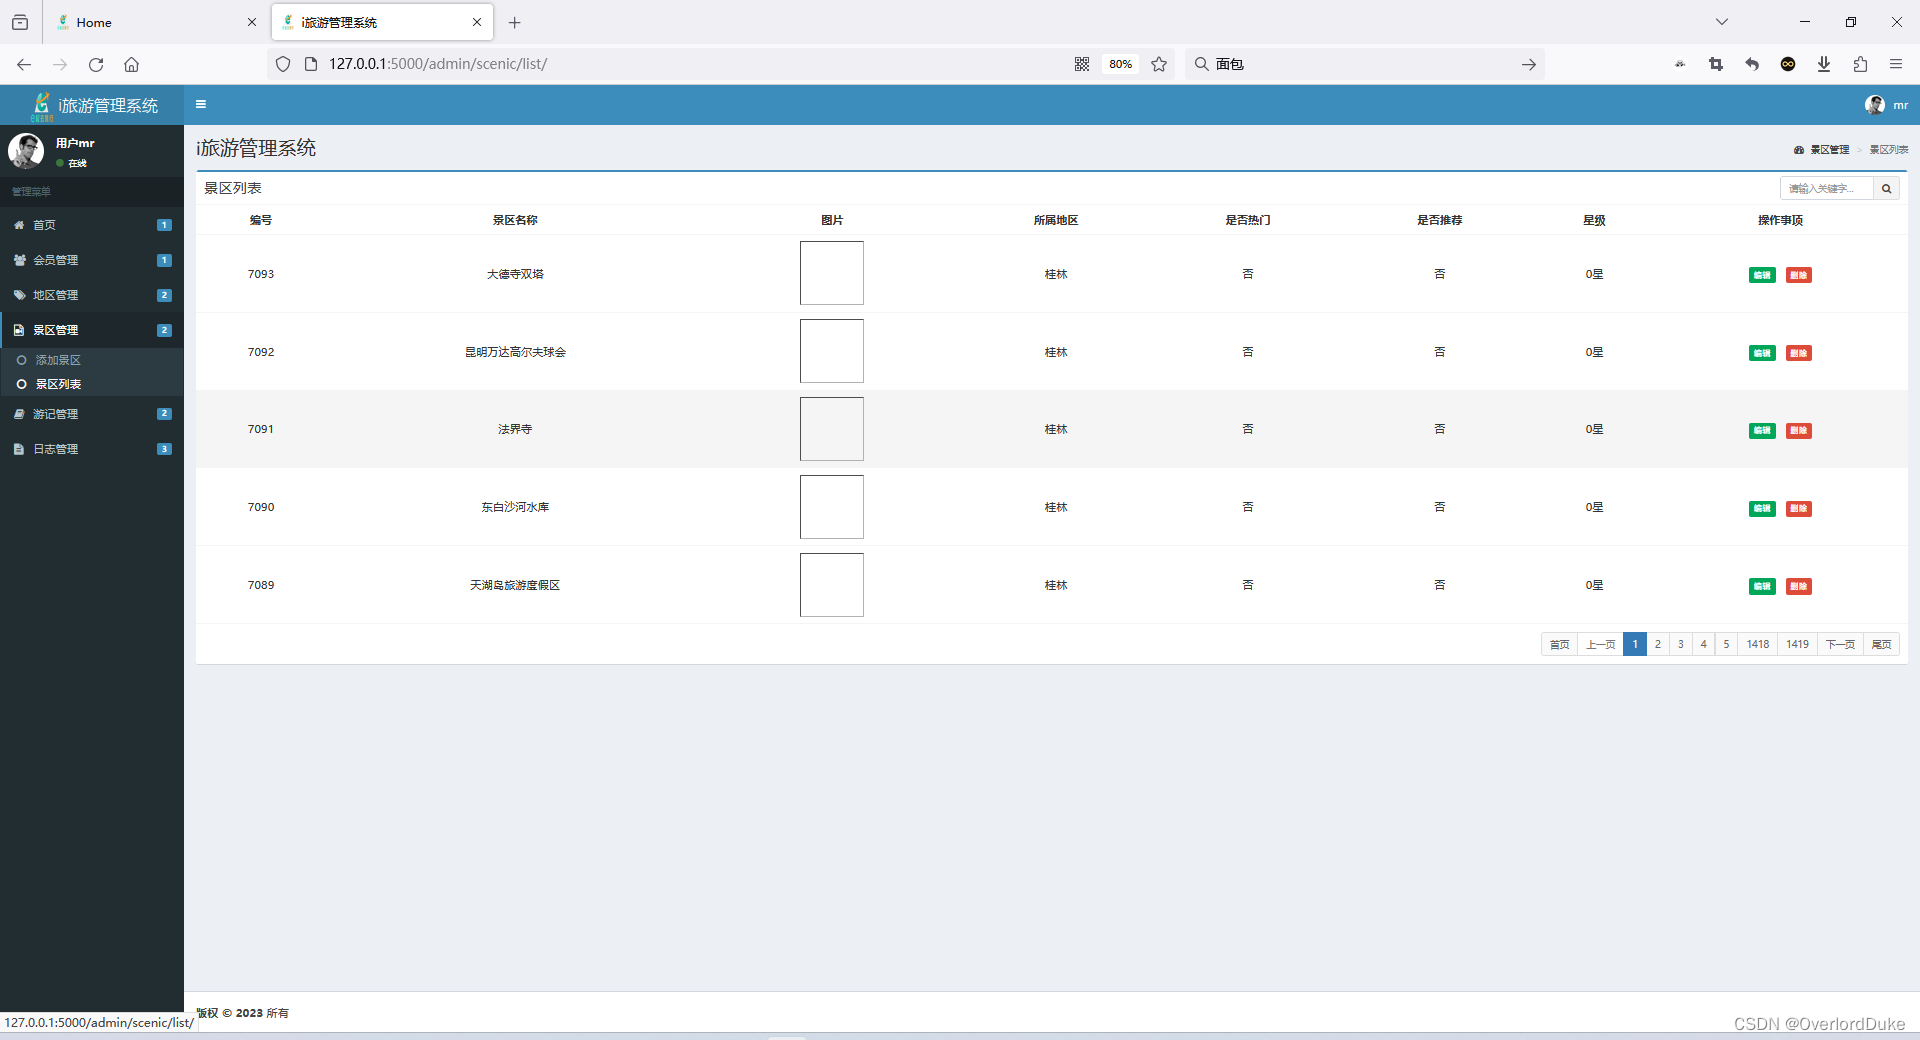Open the 首页 sidebar menu item
Viewport: 1920px width, 1040px height.
click(92, 225)
